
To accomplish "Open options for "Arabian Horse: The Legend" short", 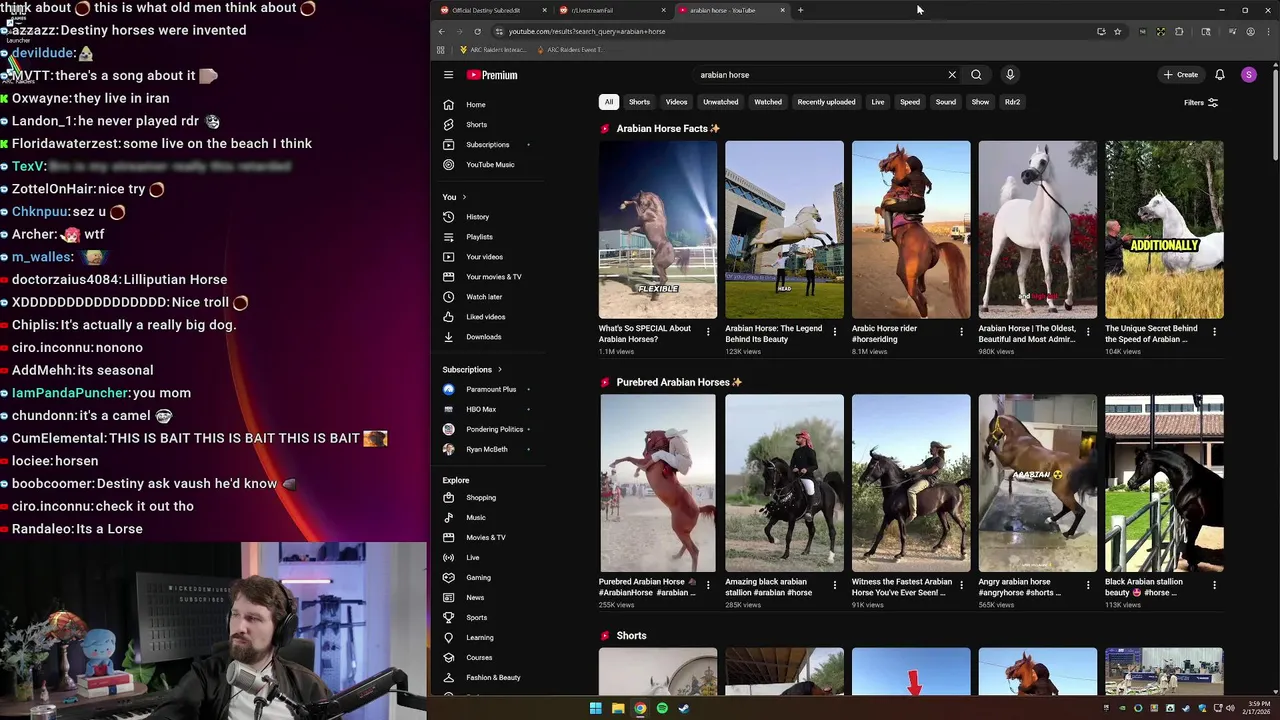I will click(x=835, y=332).
